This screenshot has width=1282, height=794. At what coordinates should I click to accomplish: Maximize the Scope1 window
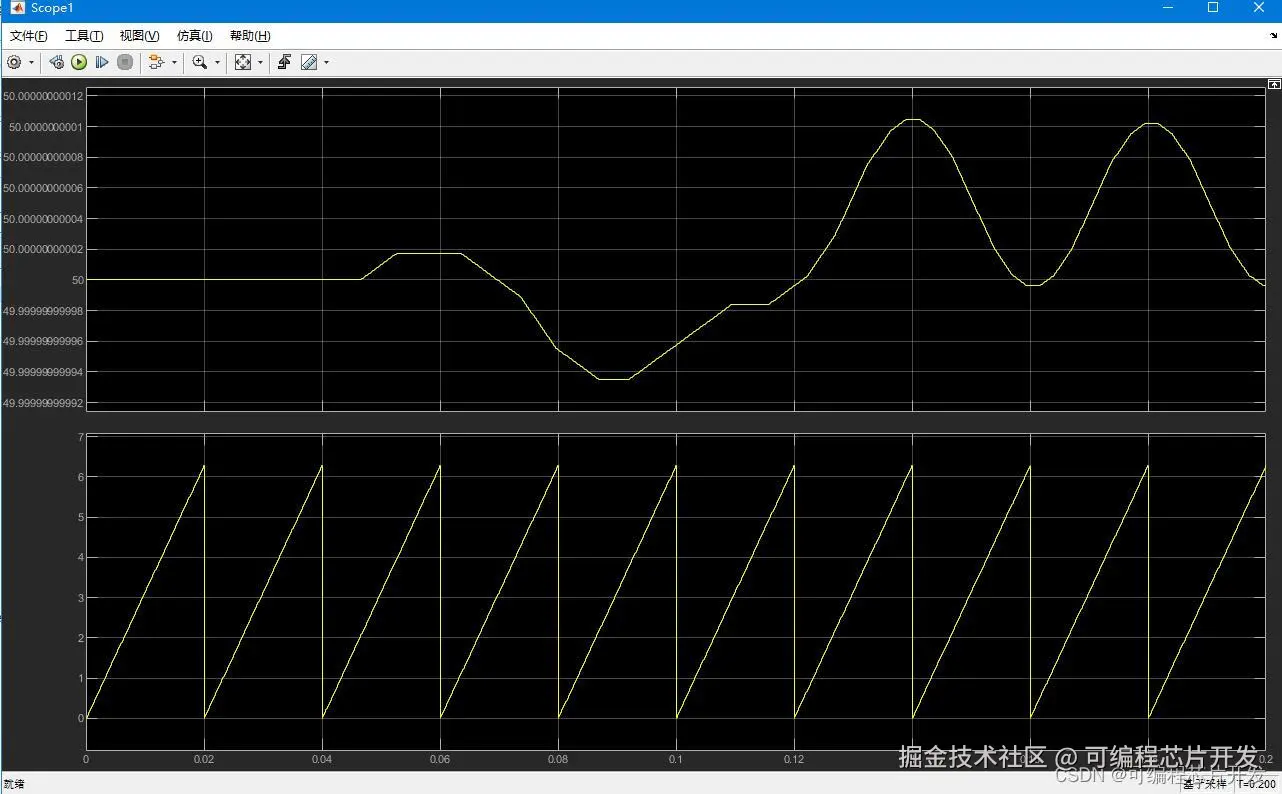pyautogui.click(x=1213, y=8)
